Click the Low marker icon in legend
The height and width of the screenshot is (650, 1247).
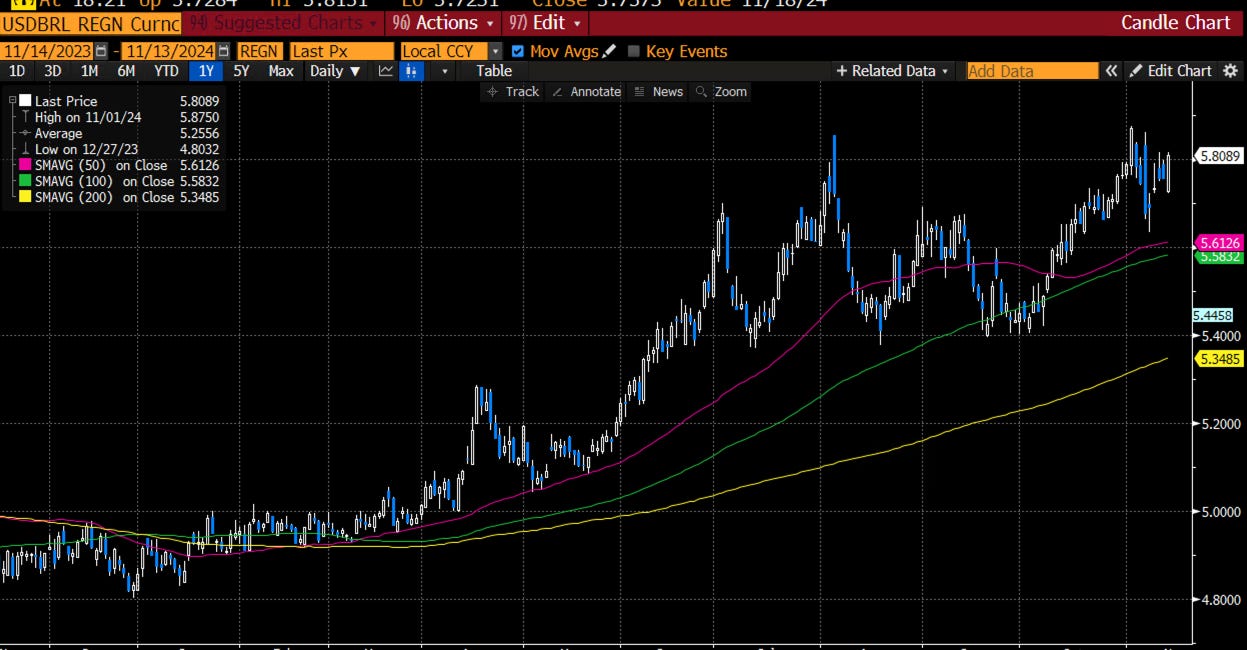point(25,149)
